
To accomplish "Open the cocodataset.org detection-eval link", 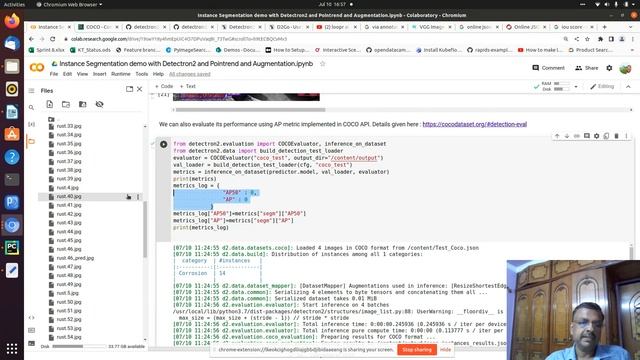I will [474, 124].
